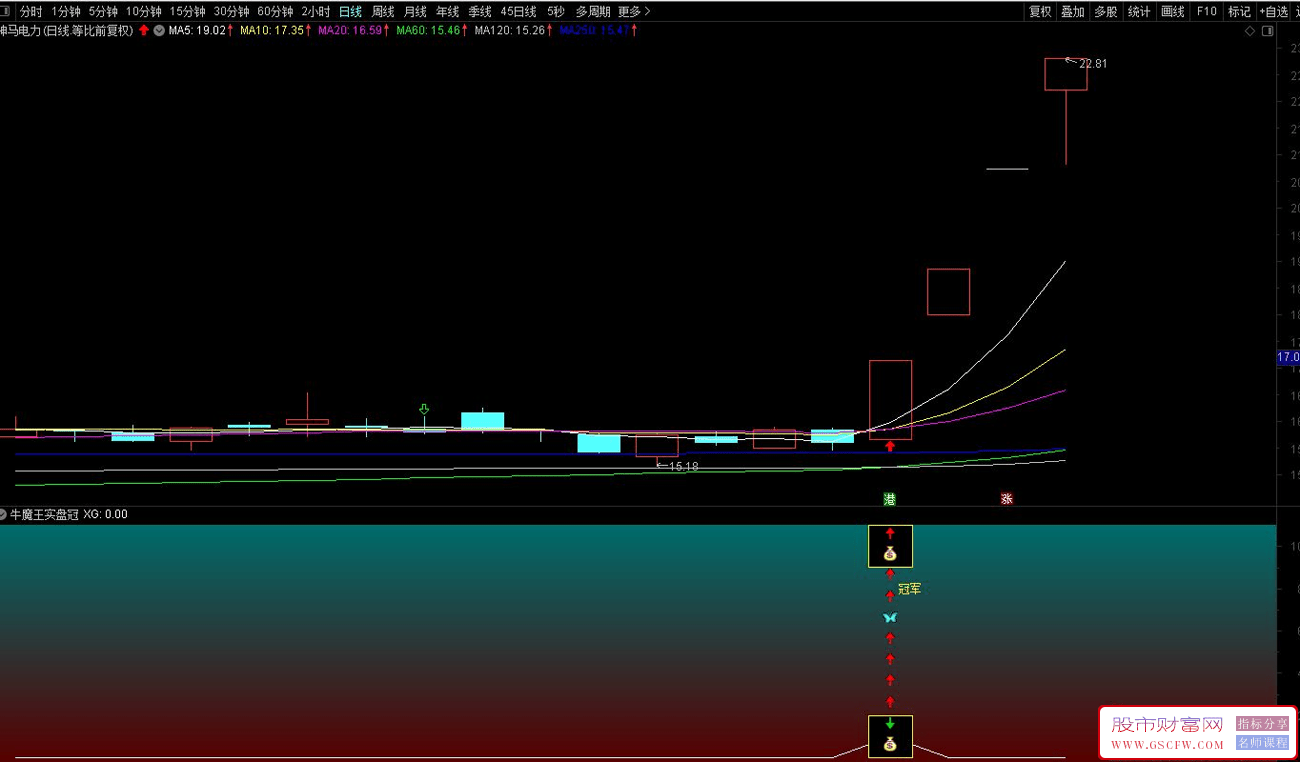Click the bottom money bag icon in the indicator panel
Viewport: 1300px width, 762px height.
[890, 744]
